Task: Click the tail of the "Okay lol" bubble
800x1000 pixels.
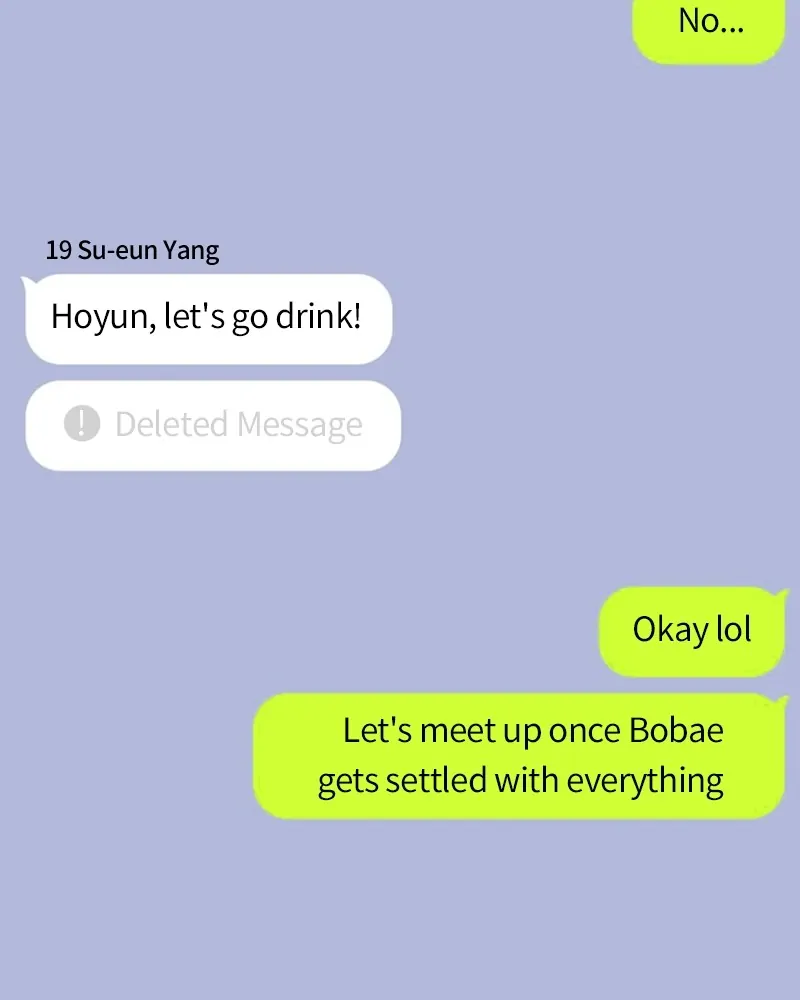Action: click(x=781, y=596)
